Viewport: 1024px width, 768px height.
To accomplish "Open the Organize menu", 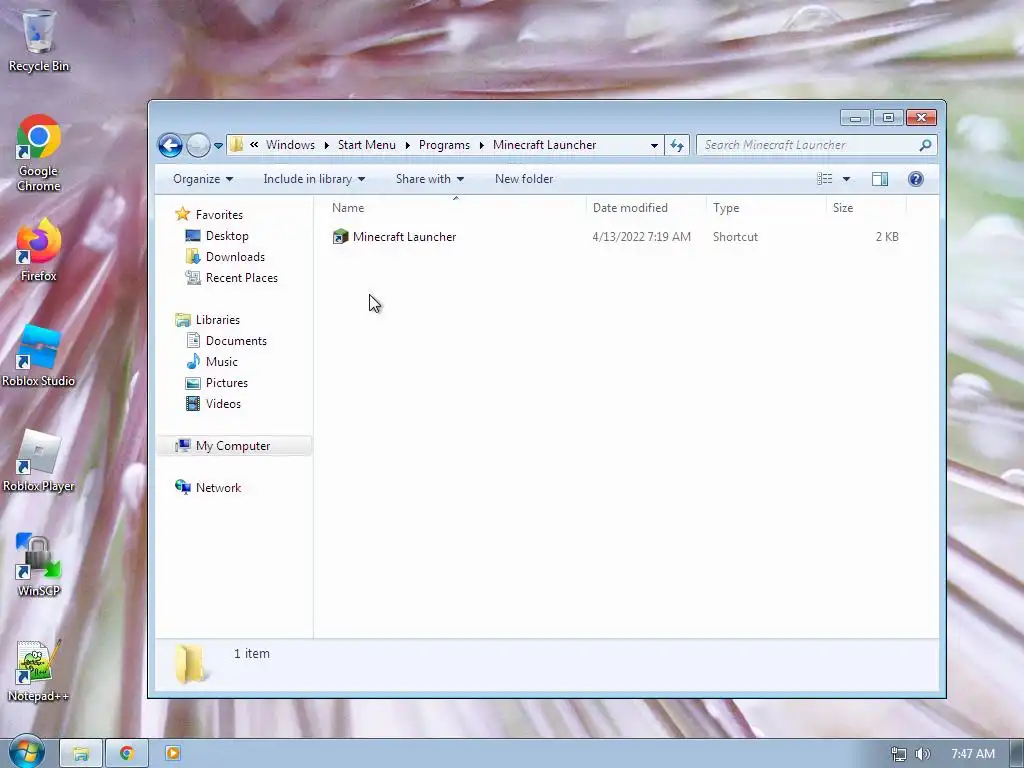I will tap(202, 179).
